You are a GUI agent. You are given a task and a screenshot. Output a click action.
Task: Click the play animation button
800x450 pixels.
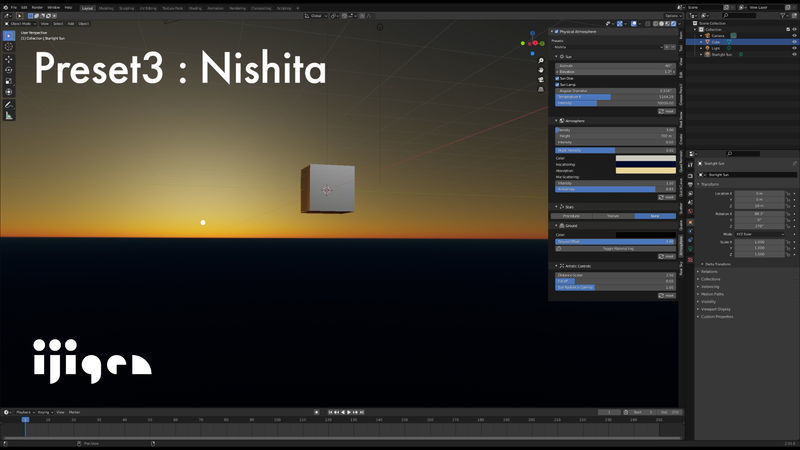(x=349, y=412)
